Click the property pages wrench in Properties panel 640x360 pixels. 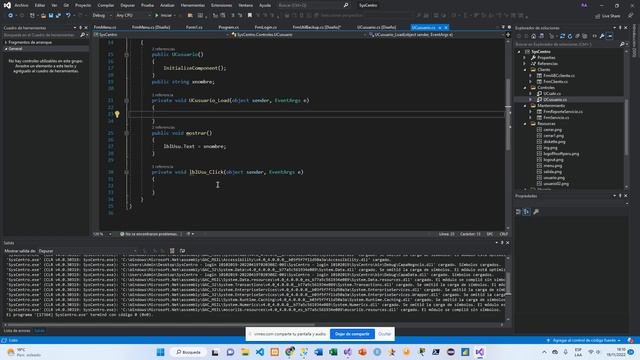tap(536, 212)
